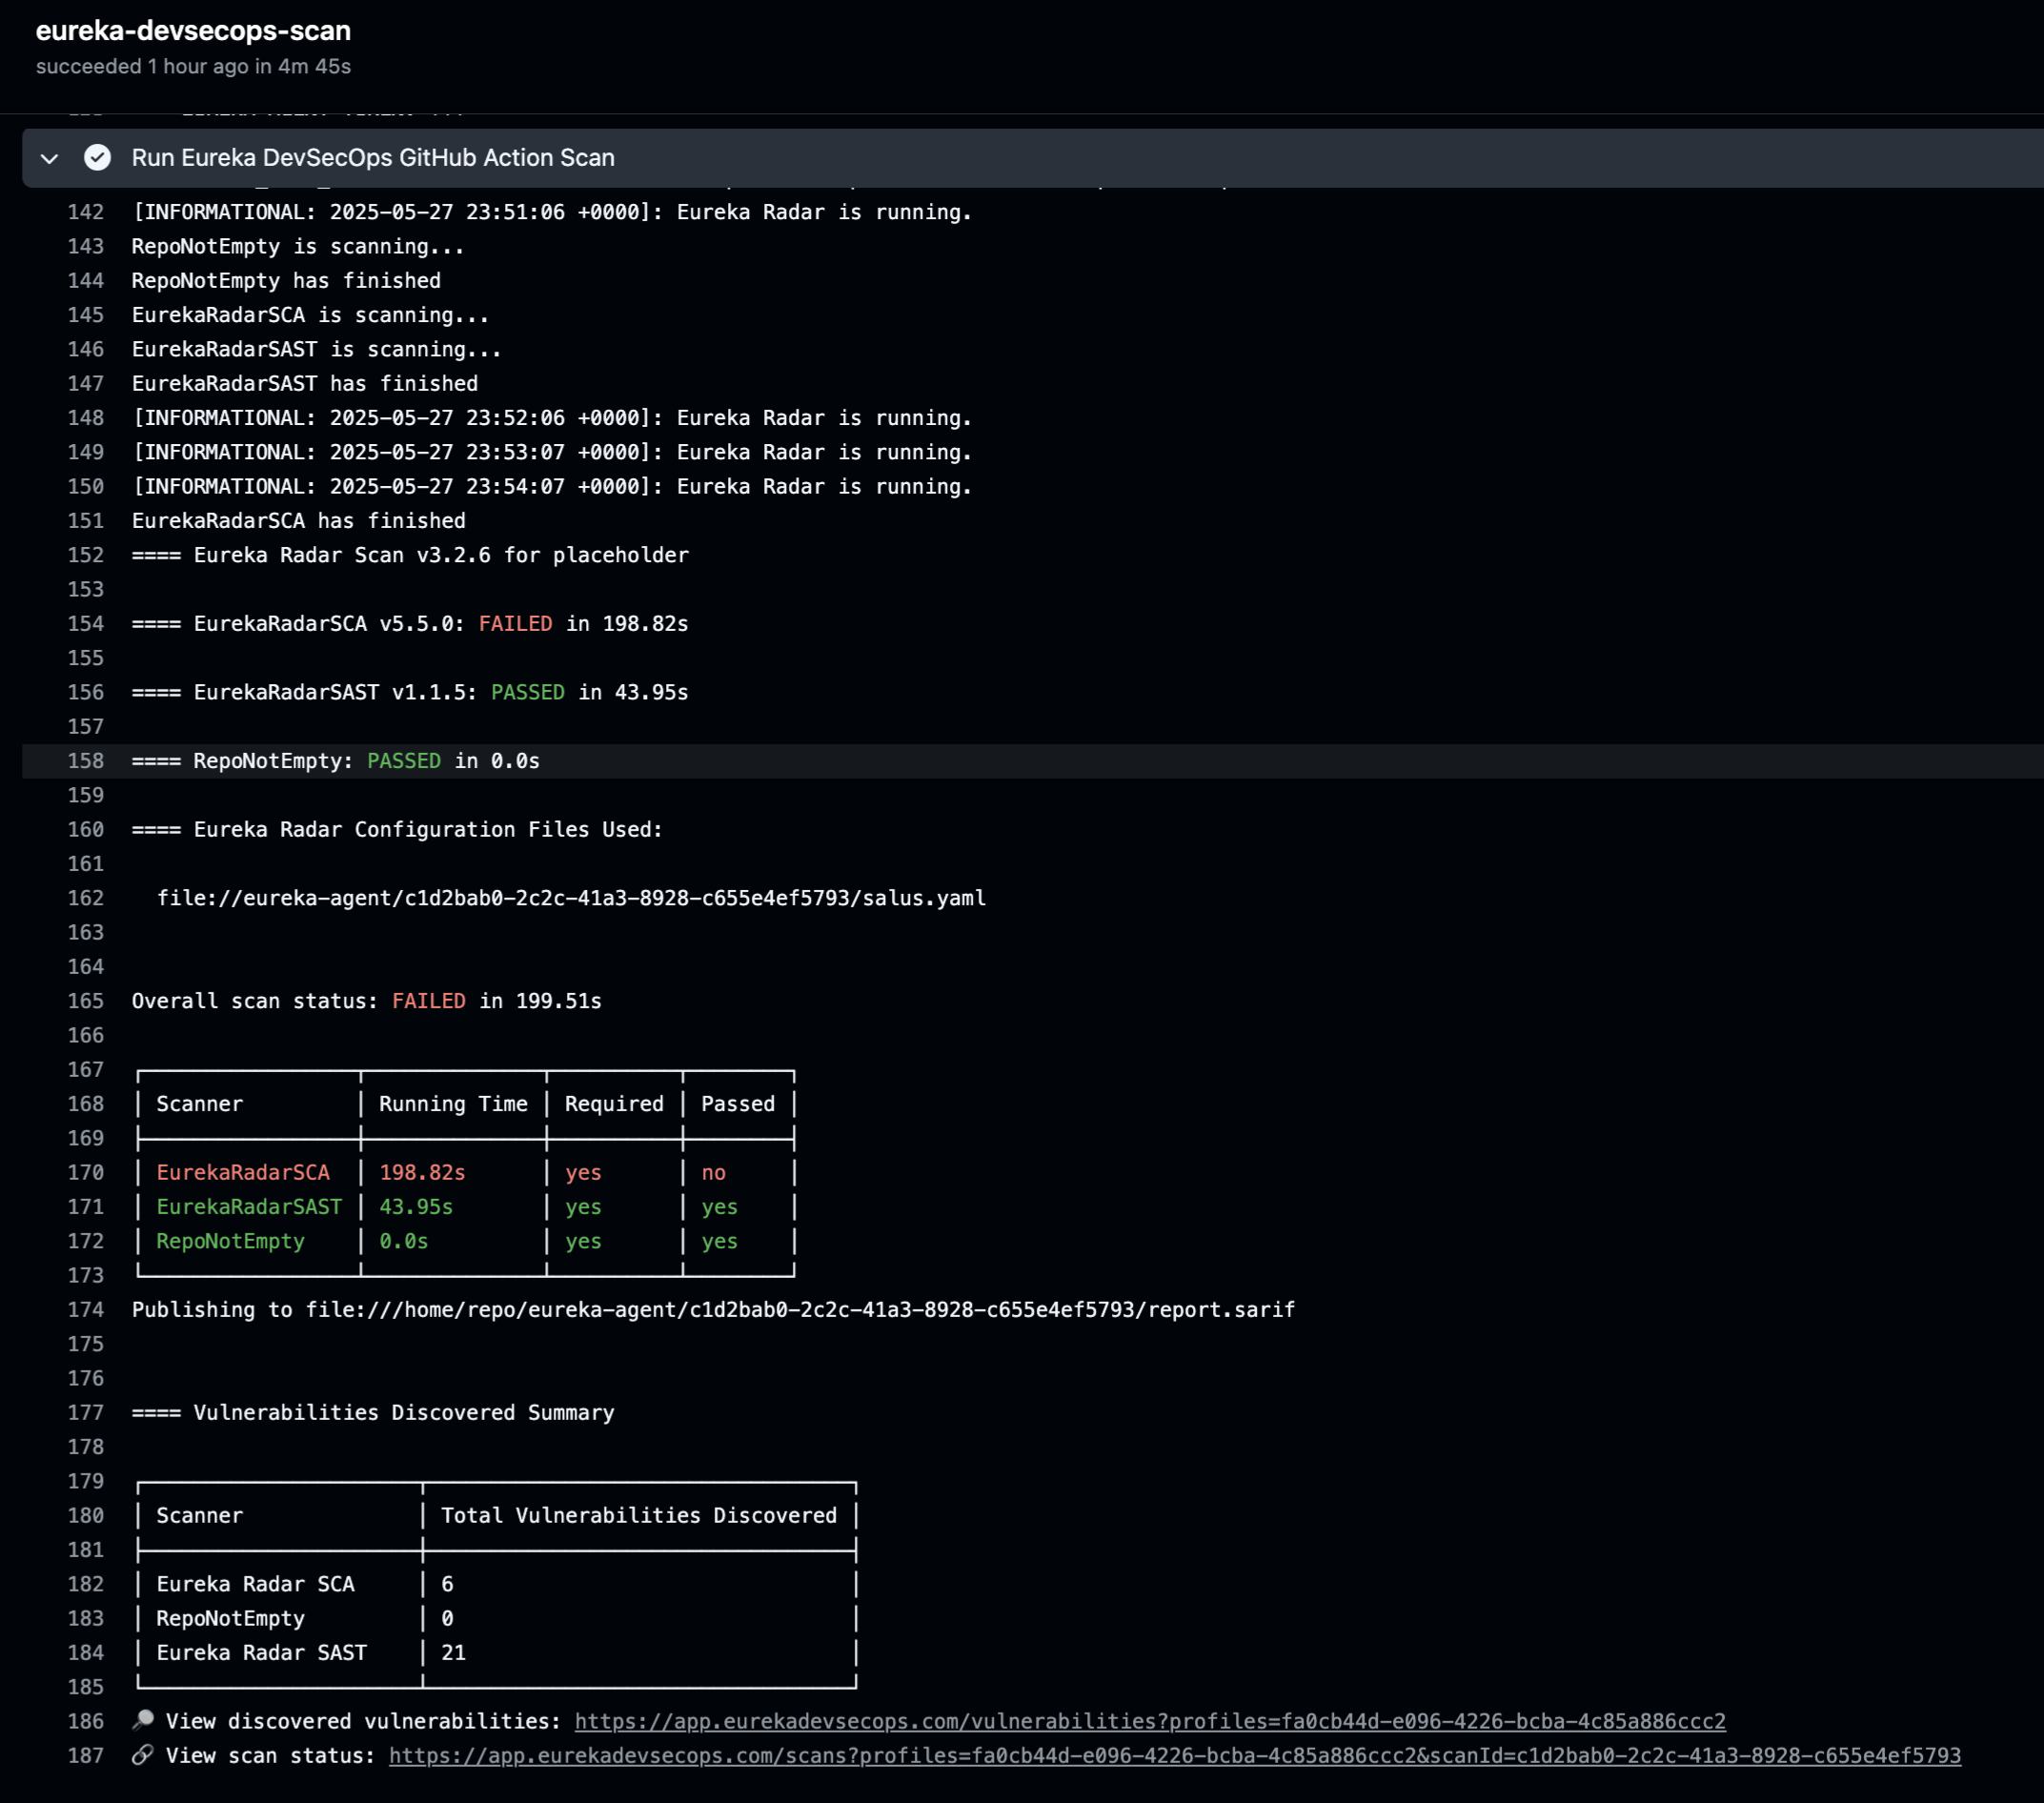Screen dimensions: 2044x1803
Task: Click the PASSED status on RepoNotEmpty line
Action: tap(404, 760)
